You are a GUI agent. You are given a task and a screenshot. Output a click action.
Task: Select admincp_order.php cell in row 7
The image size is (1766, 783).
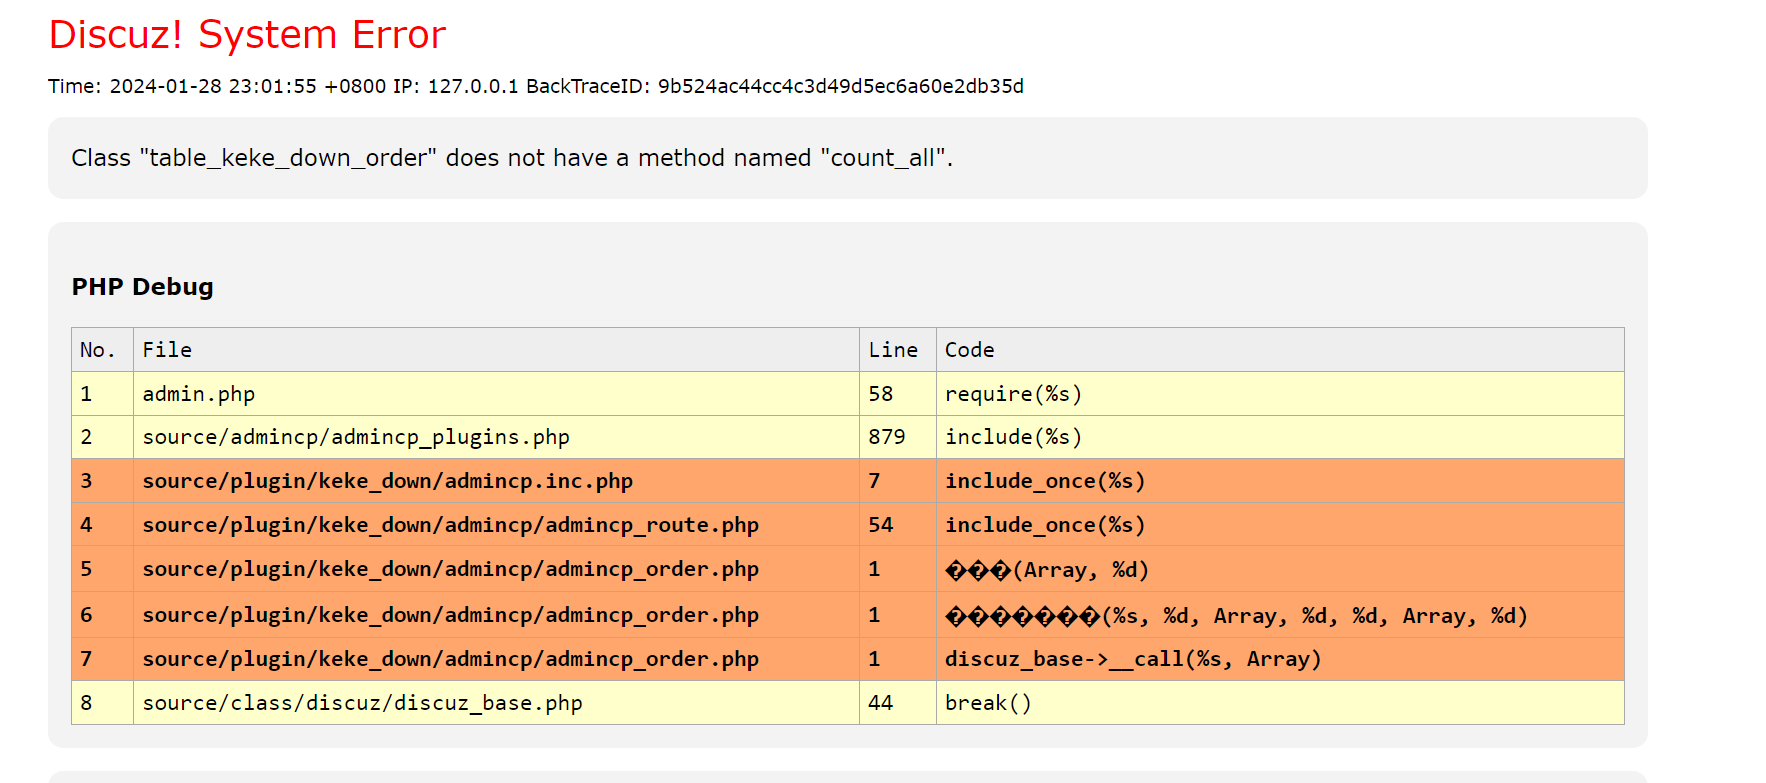click(x=496, y=659)
